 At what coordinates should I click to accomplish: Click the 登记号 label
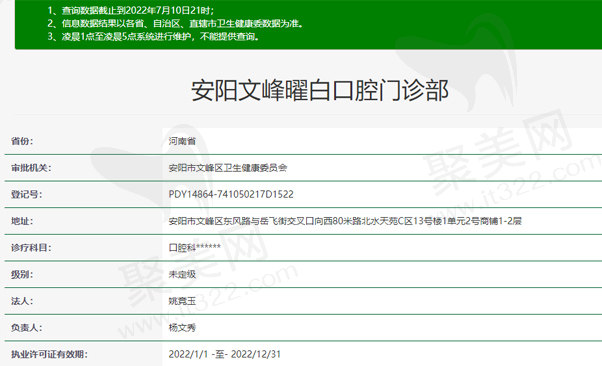point(26,194)
